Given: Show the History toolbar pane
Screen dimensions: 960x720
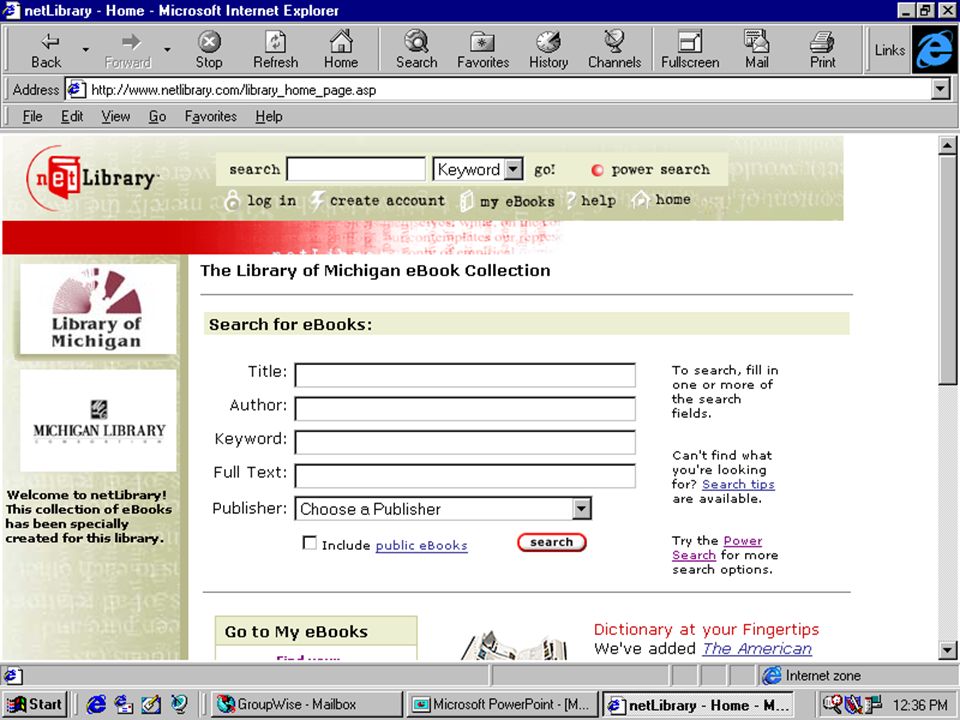Looking at the screenshot, I should coord(549,50).
